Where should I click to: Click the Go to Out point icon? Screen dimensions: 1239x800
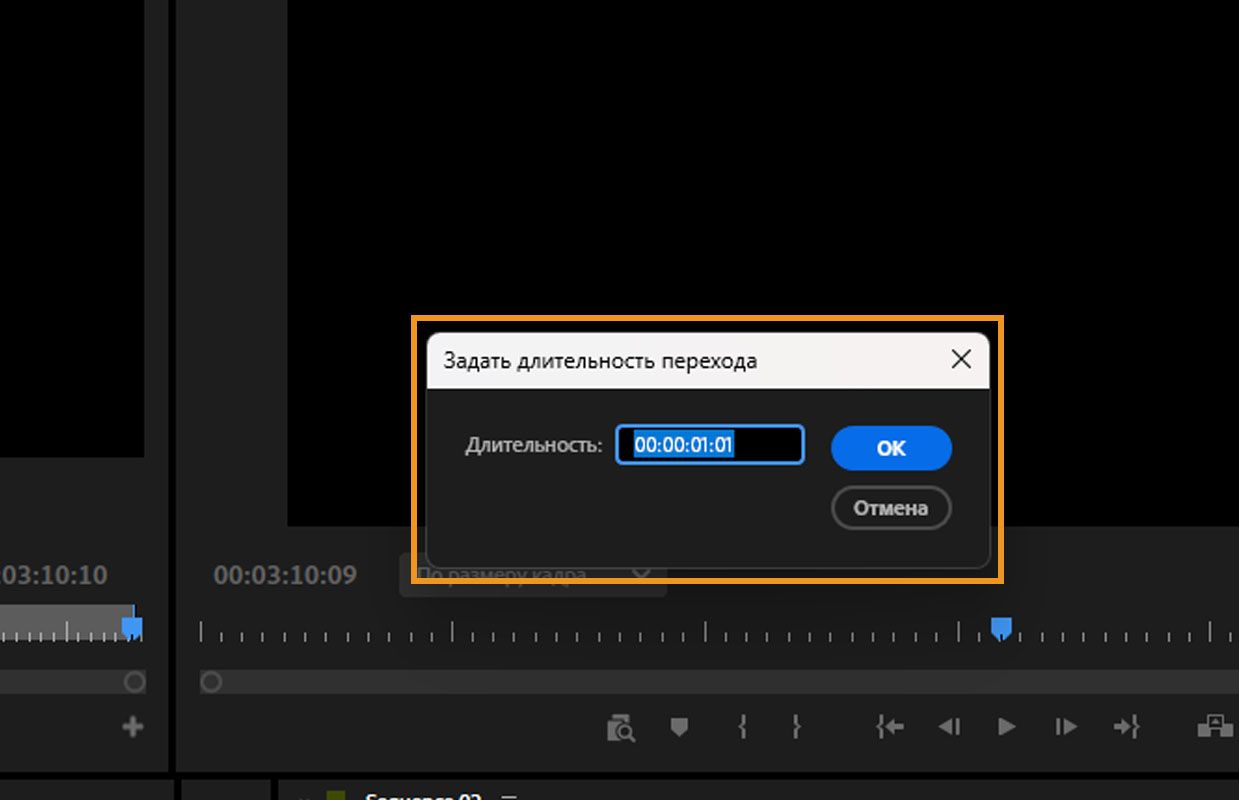(x=1127, y=727)
